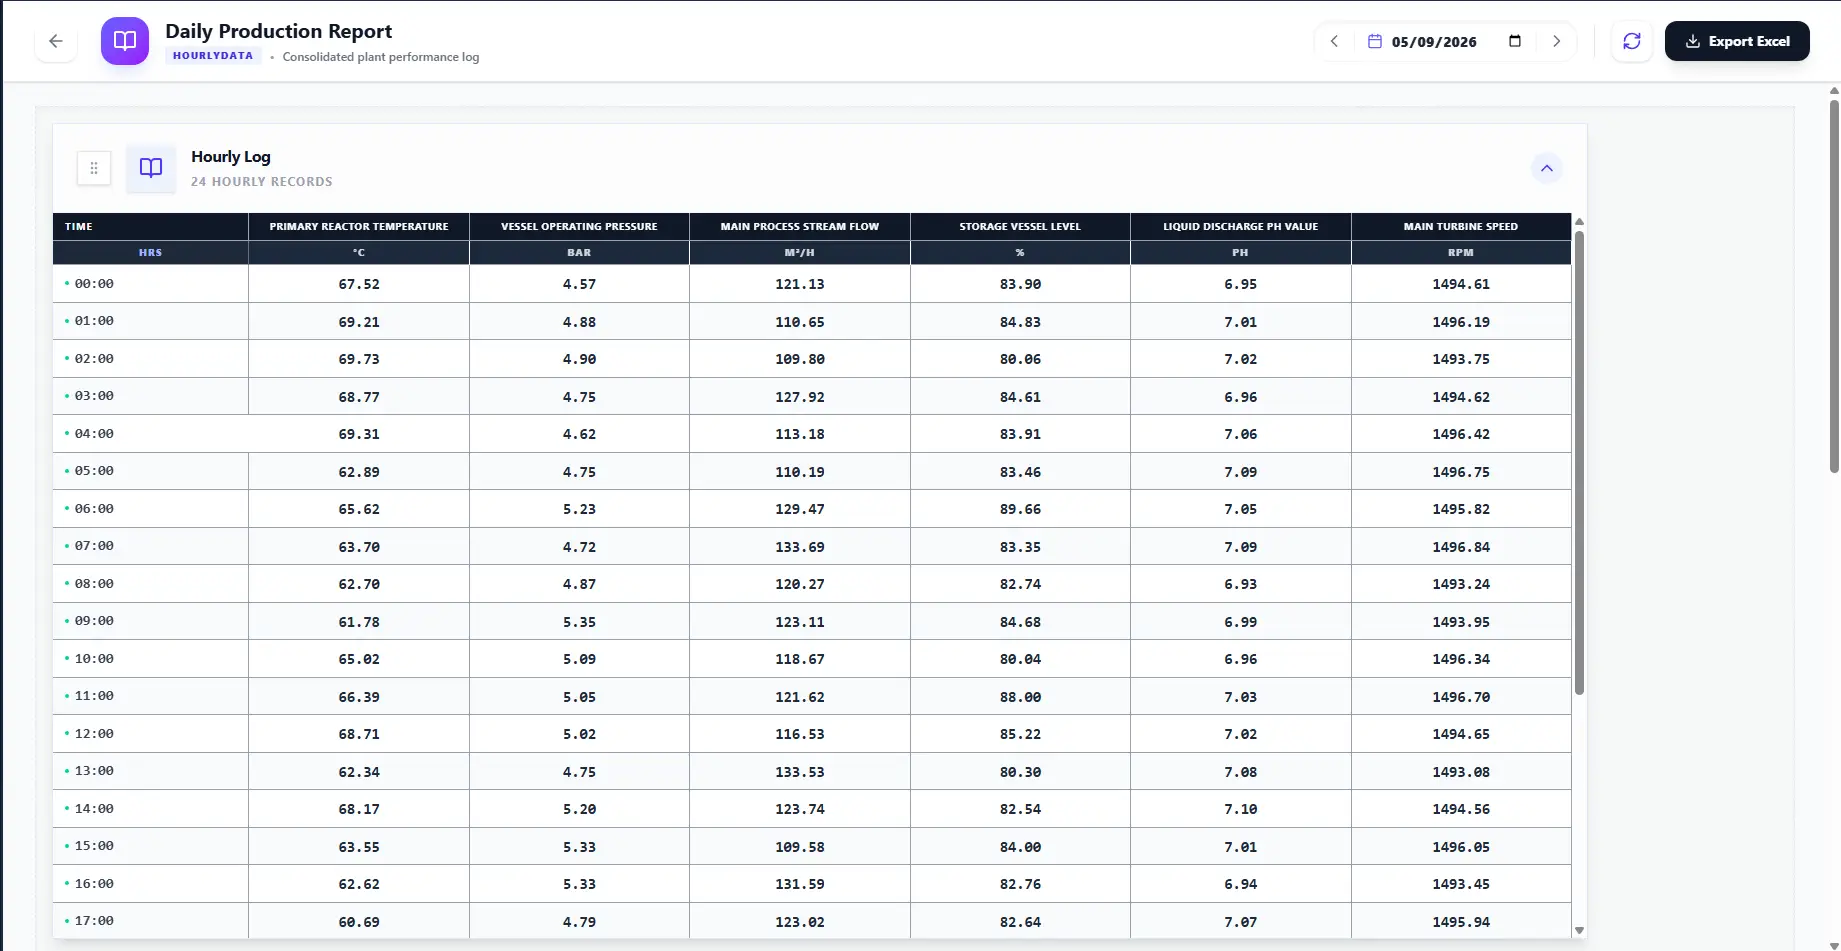Click the M³/H unit label
The image size is (1841, 951).
(x=800, y=253)
